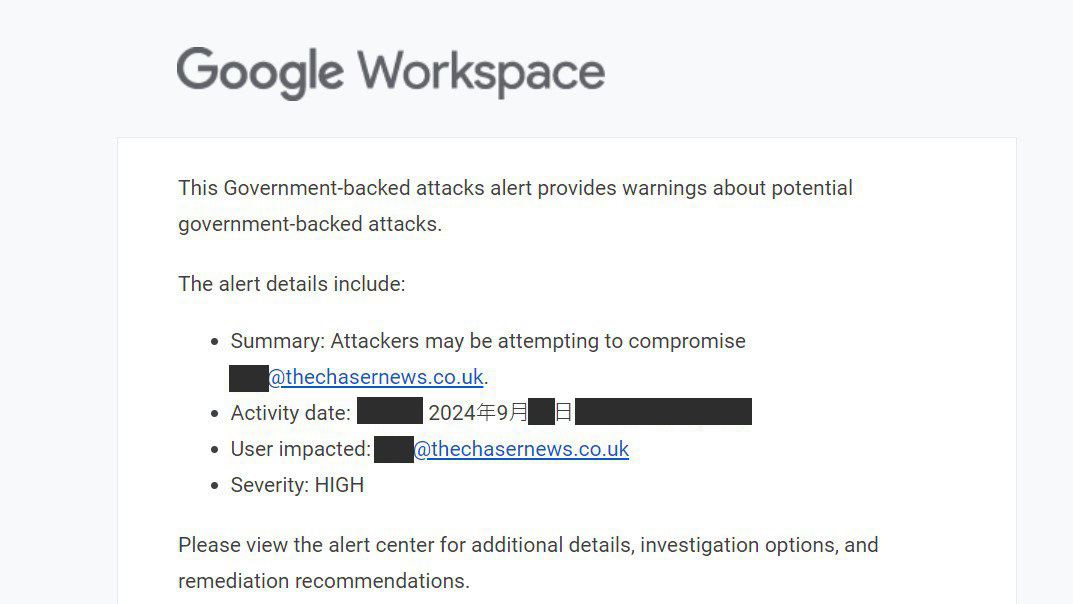This screenshot has height=604, width=1073.
Task: Click the line 'The alert details include:'
Action: point(292,284)
